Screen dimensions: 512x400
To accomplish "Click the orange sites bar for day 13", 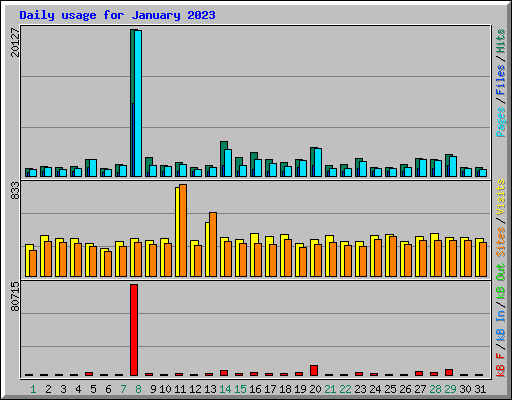I will pos(213,244).
